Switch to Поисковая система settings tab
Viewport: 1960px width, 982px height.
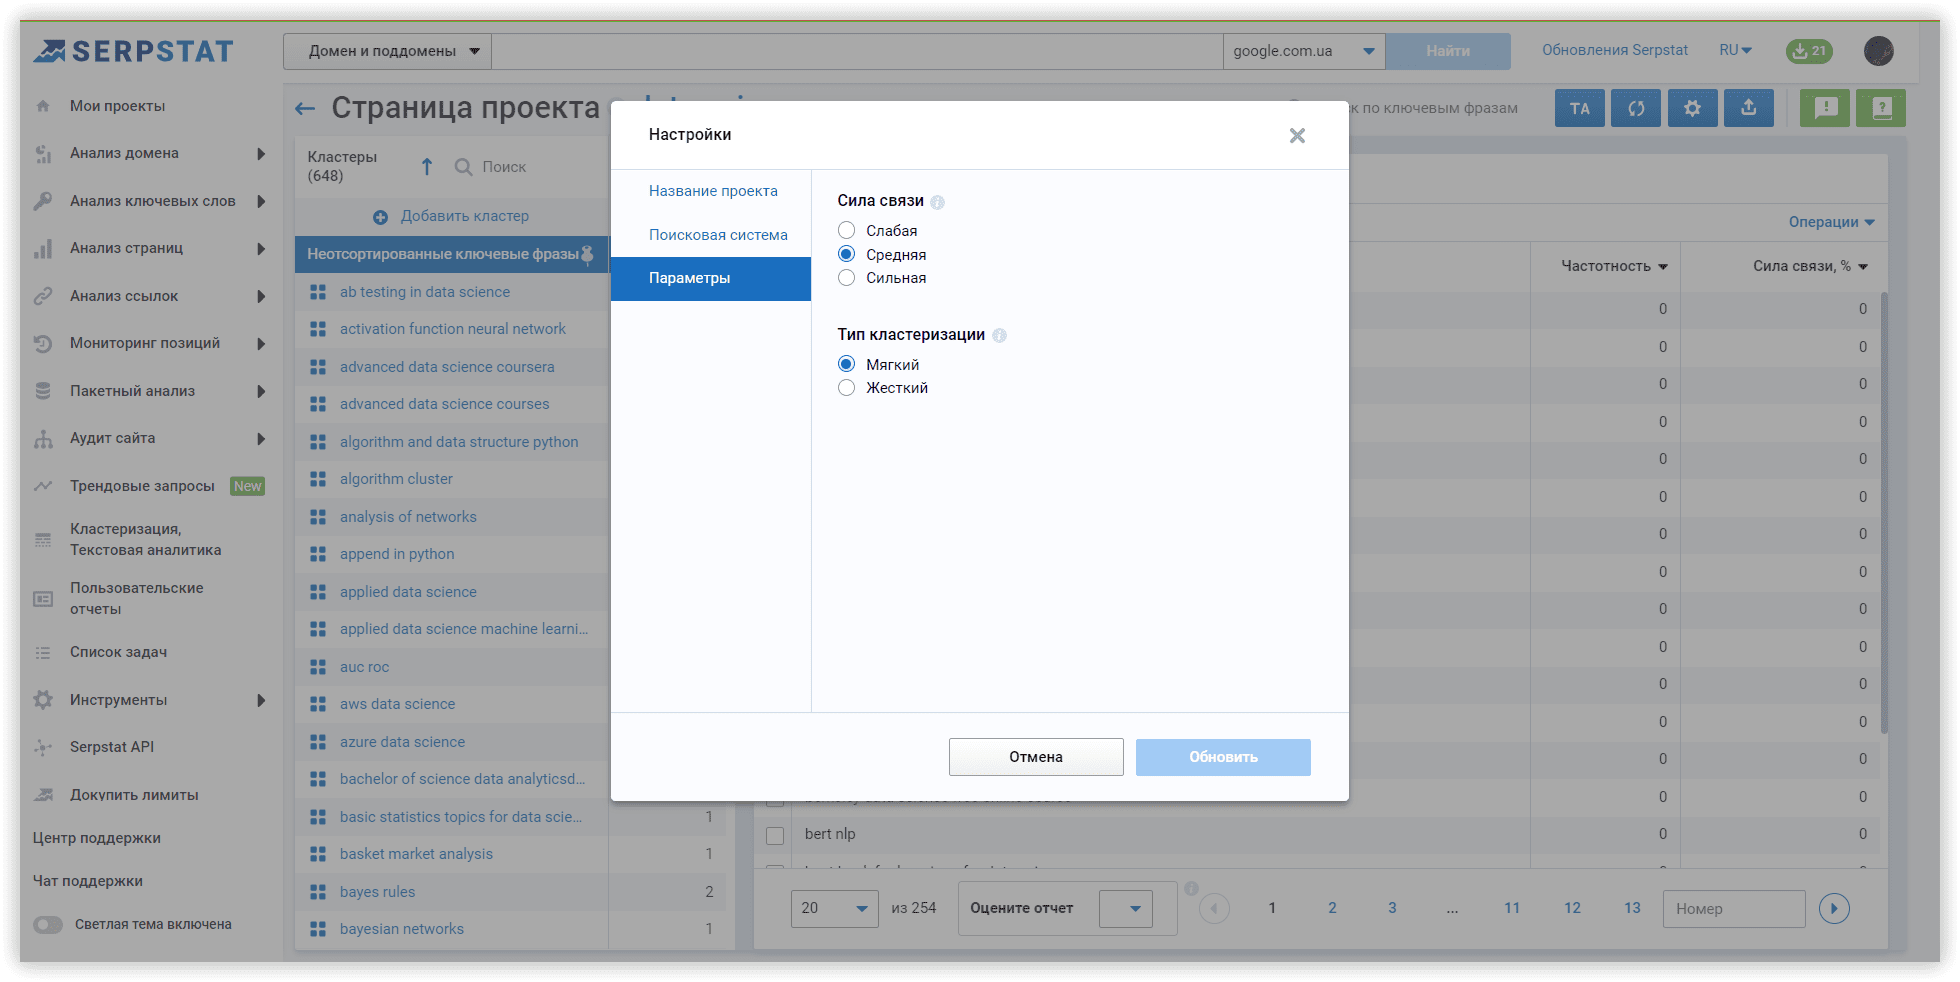click(718, 235)
